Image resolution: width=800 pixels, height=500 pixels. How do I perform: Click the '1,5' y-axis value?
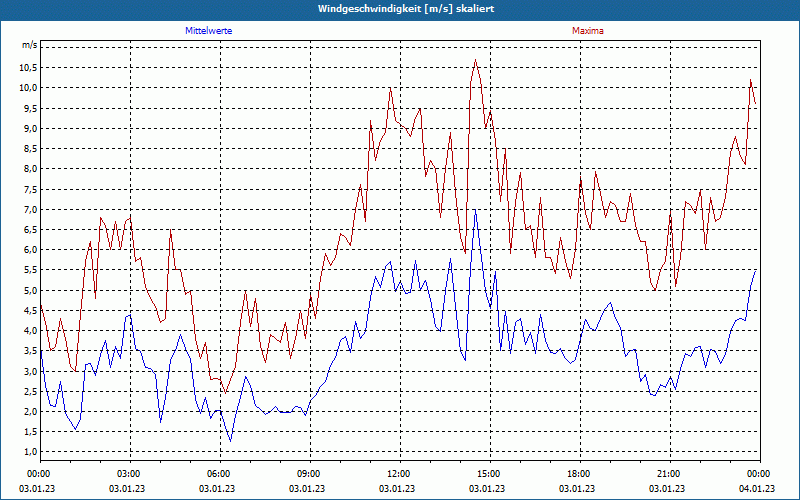pos(31,432)
